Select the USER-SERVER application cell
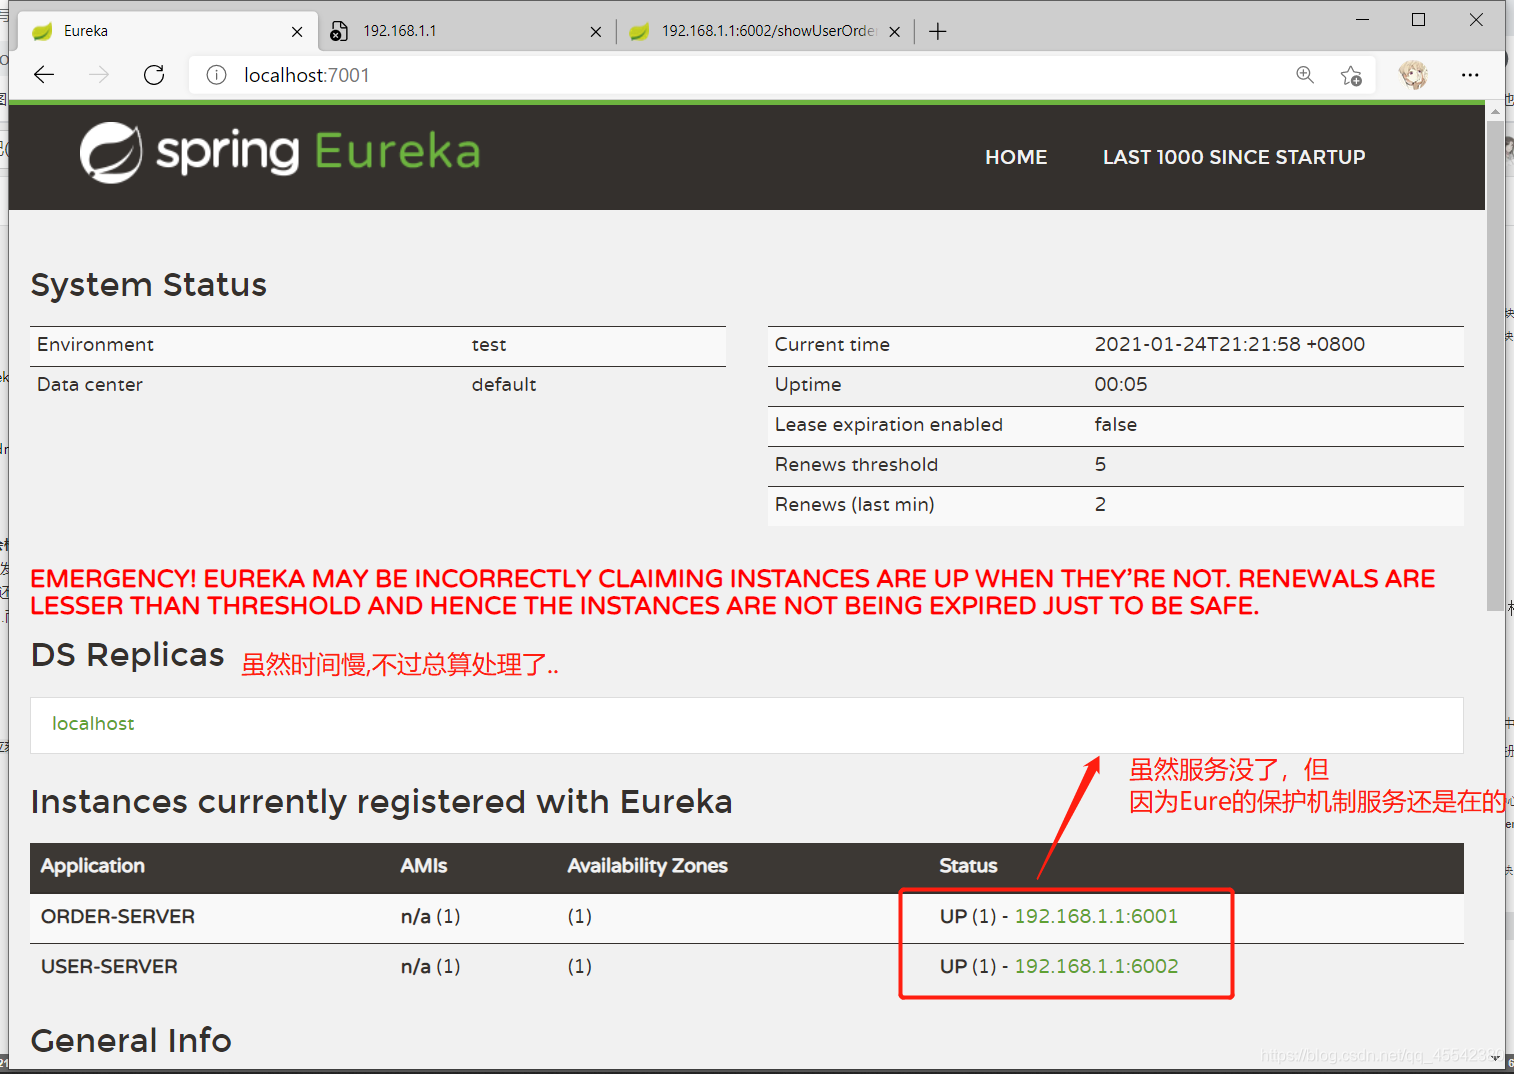Viewport: 1514px width, 1074px height. tap(109, 966)
